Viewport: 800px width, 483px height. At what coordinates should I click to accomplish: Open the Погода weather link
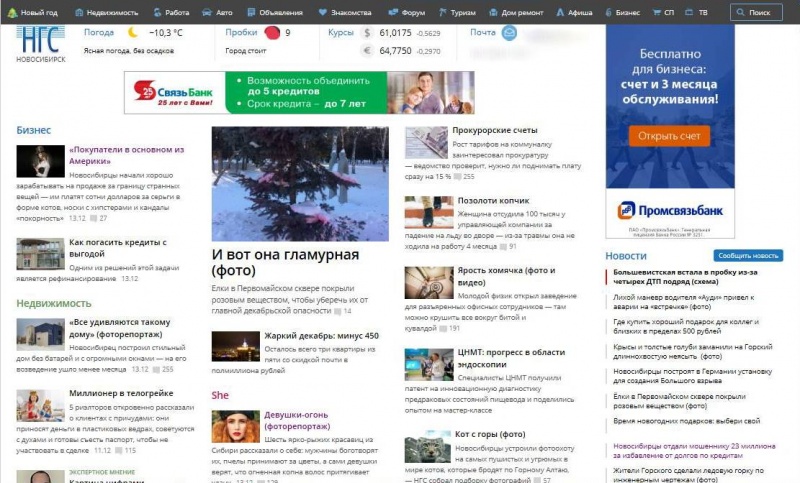click(100, 33)
